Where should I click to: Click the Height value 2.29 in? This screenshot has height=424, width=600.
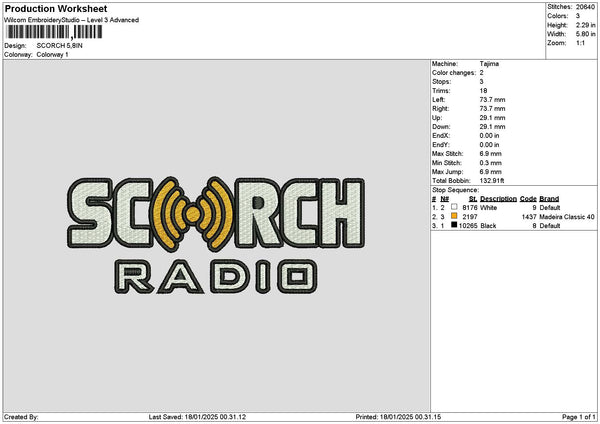pos(585,25)
